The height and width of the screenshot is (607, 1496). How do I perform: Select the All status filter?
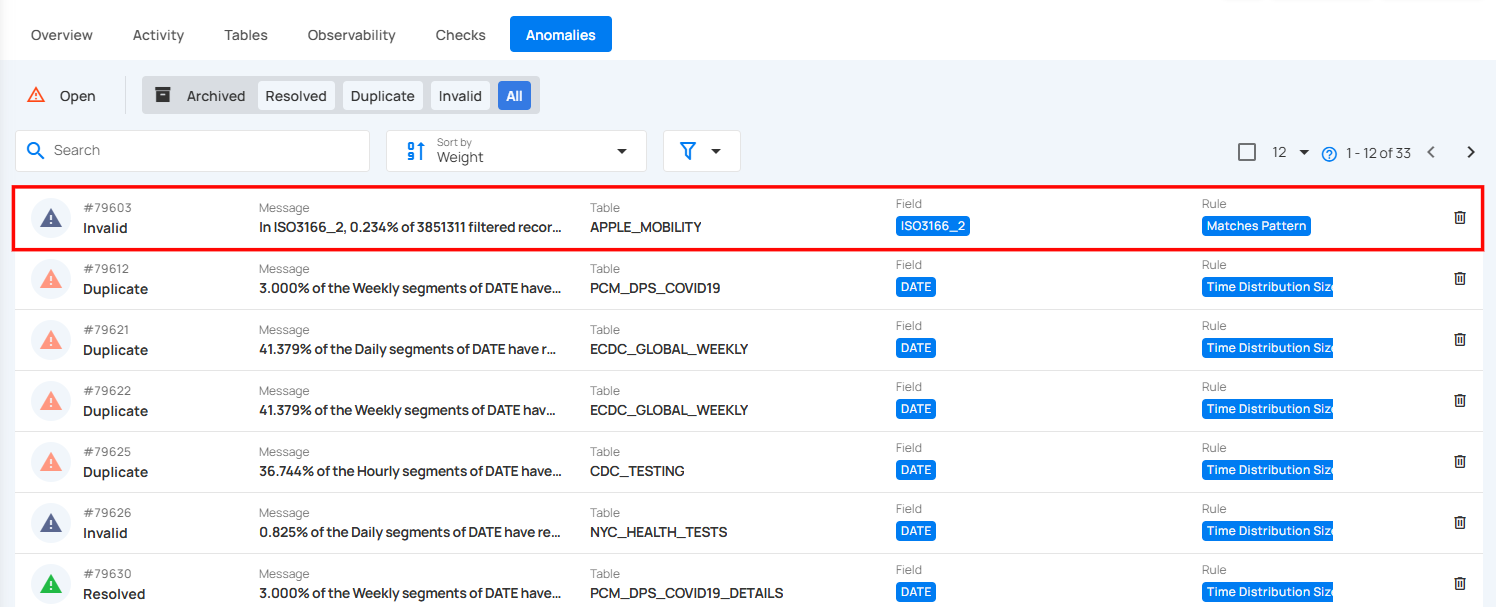tap(514, 96)
